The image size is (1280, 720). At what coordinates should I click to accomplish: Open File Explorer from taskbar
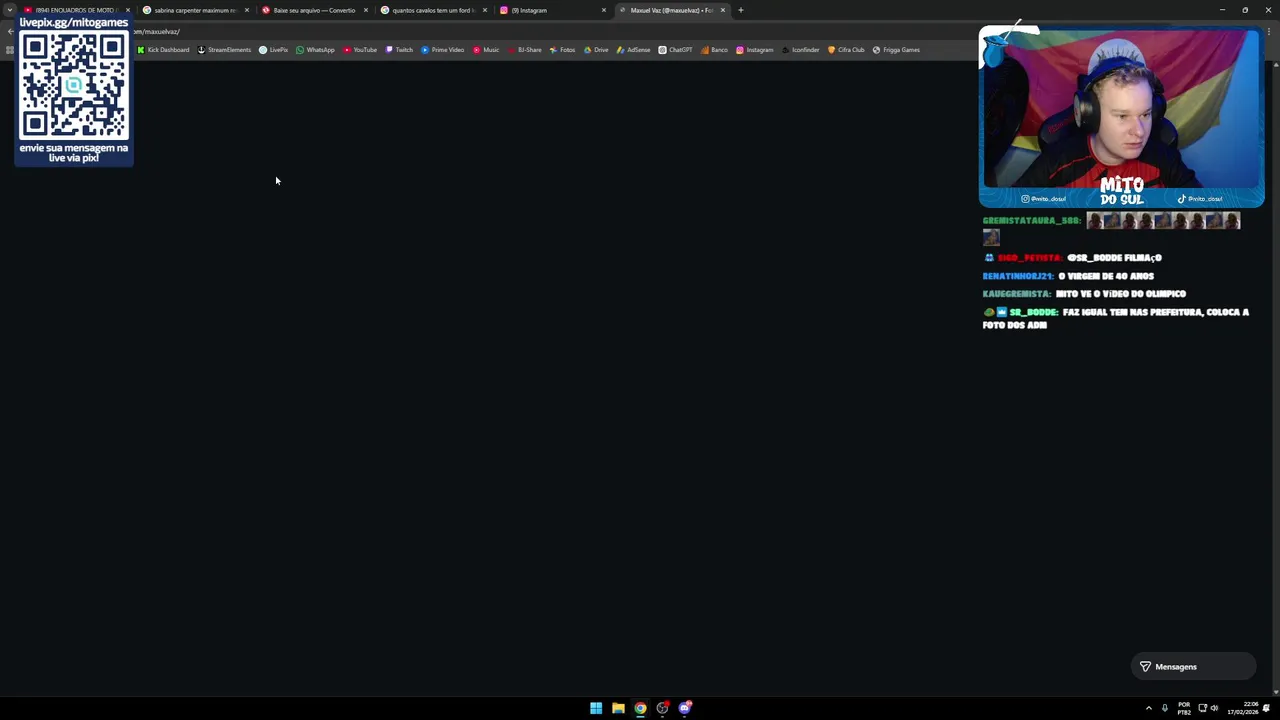click(618, 708)
